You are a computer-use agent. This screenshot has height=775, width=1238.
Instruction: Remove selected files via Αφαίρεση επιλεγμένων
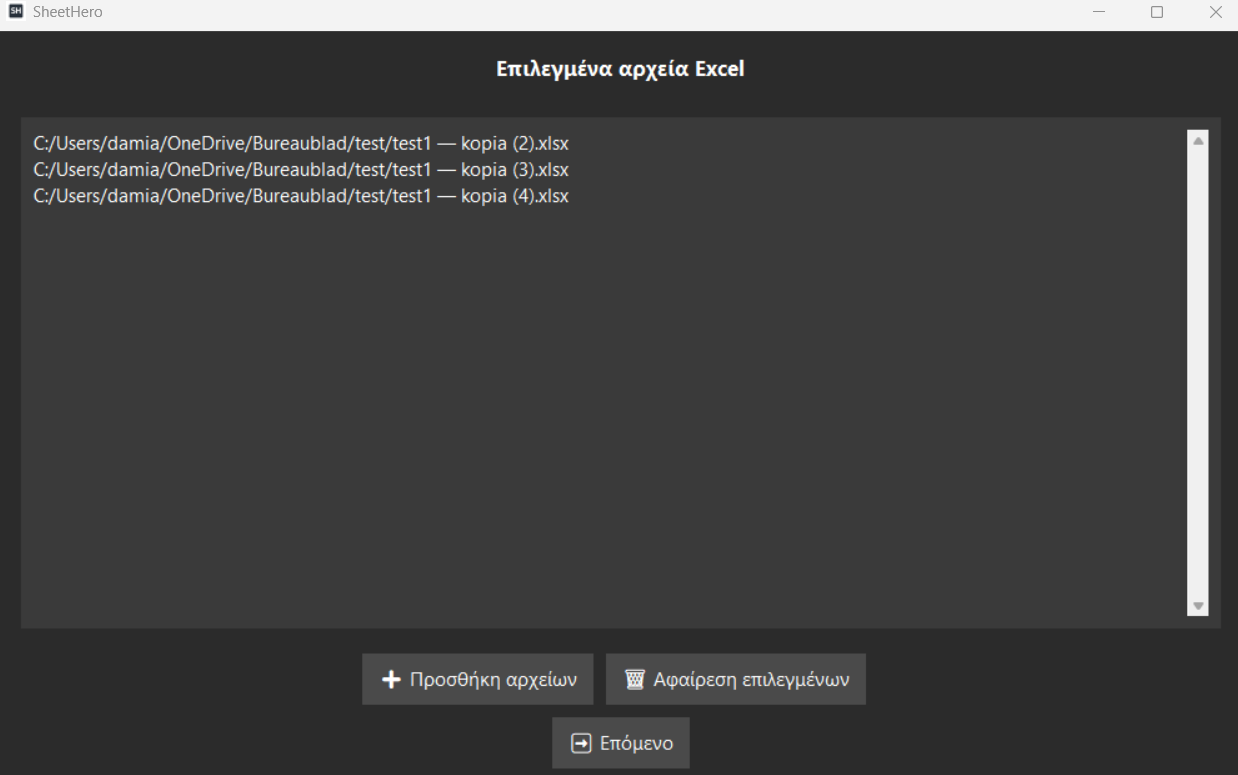[736, 680]
